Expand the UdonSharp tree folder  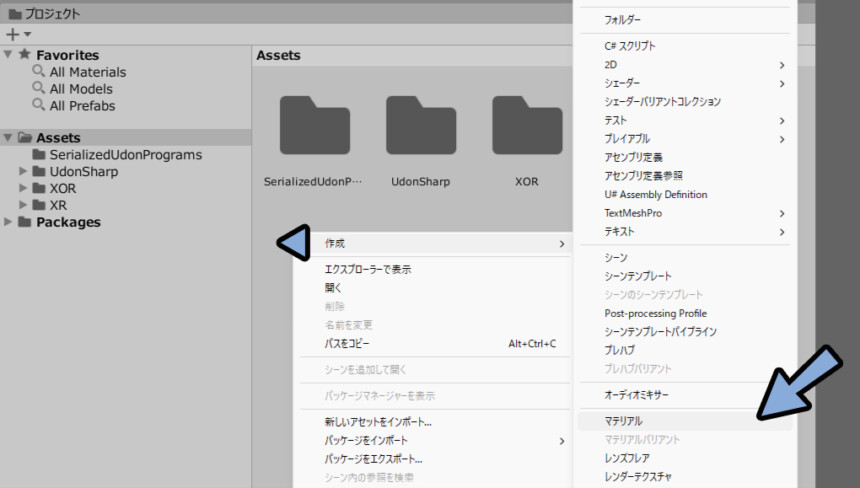point(23,171)
